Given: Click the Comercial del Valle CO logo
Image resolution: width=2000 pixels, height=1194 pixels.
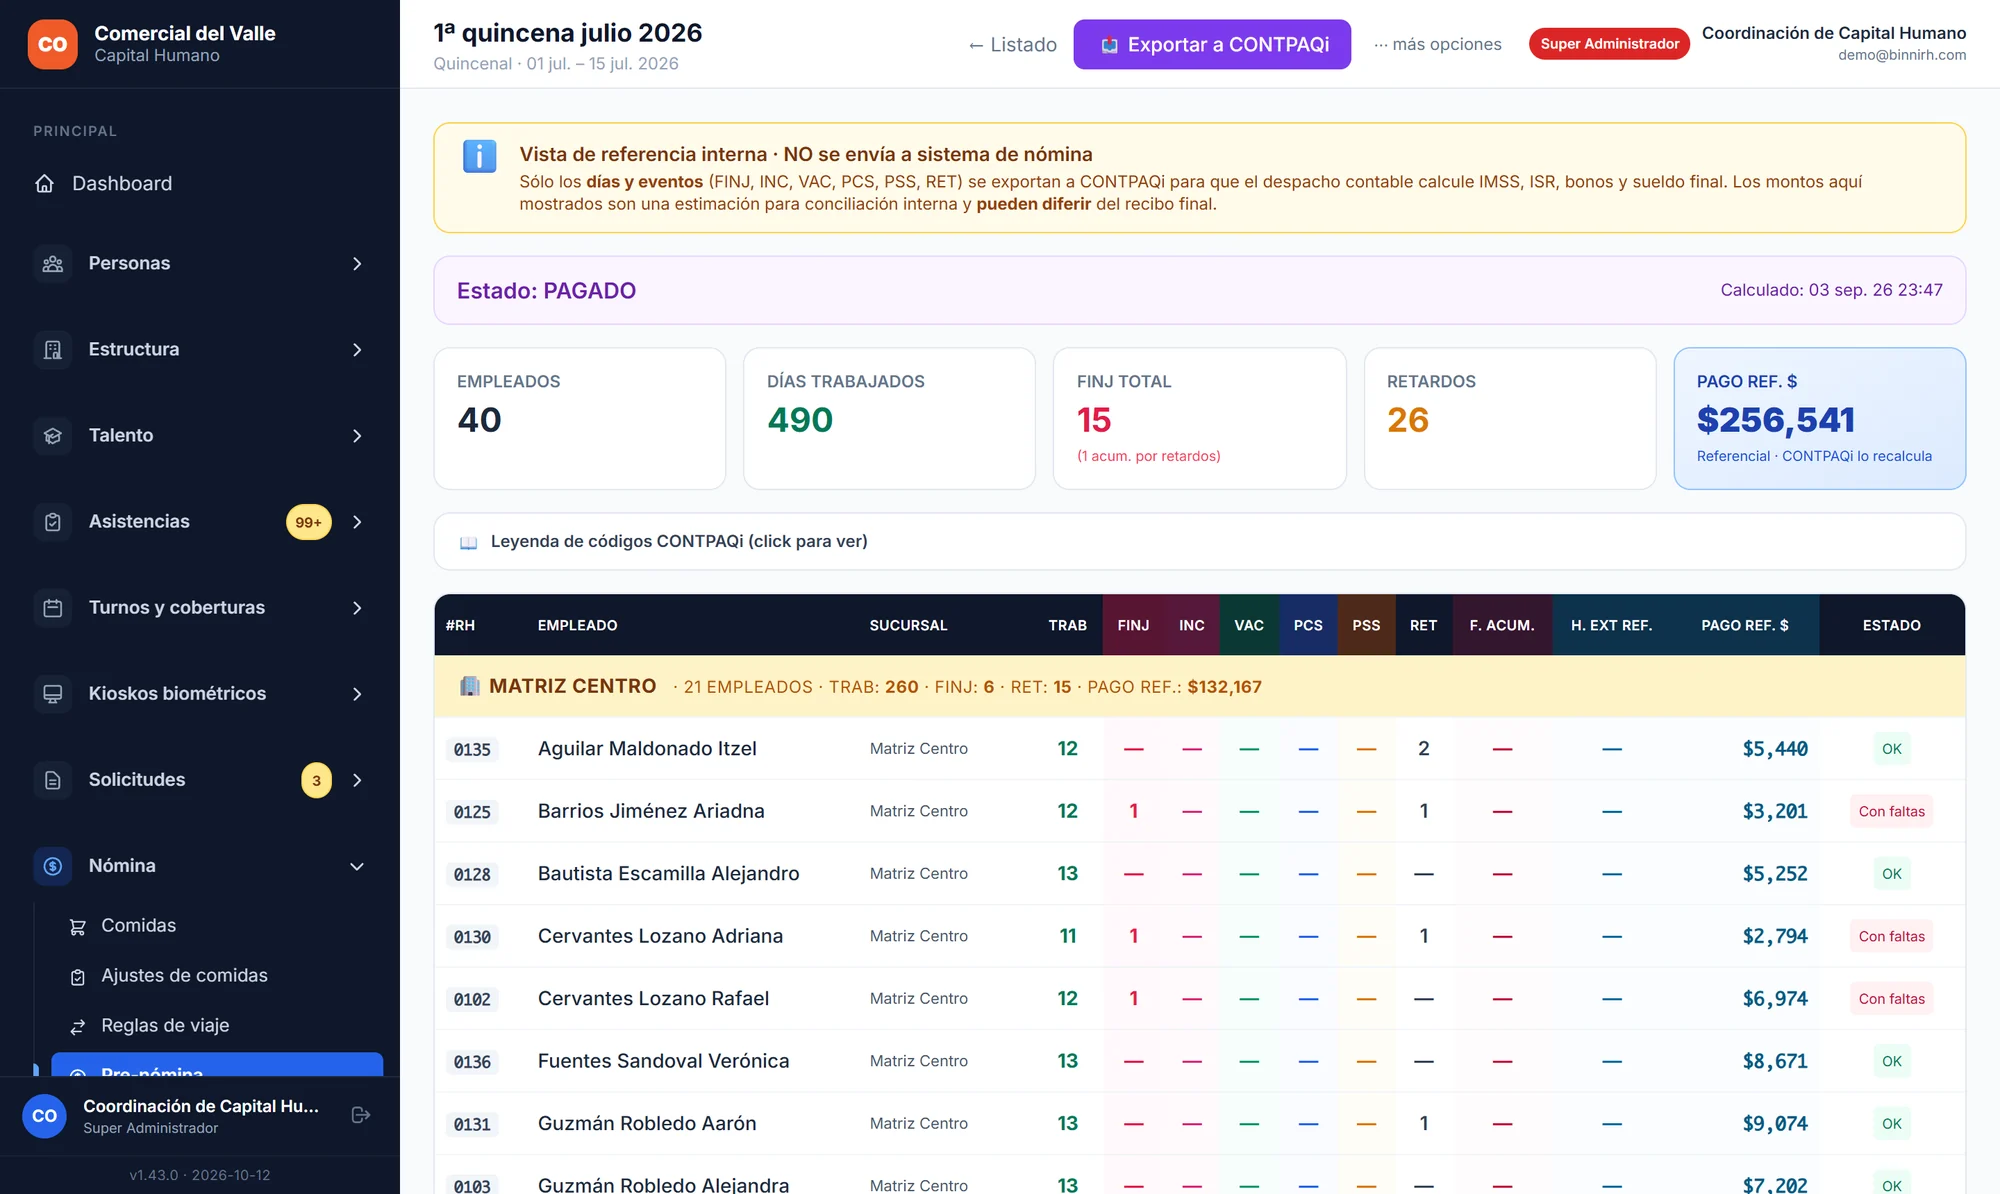Looking at the screenshot, I should pyautogui.click(x=52, y=44).
